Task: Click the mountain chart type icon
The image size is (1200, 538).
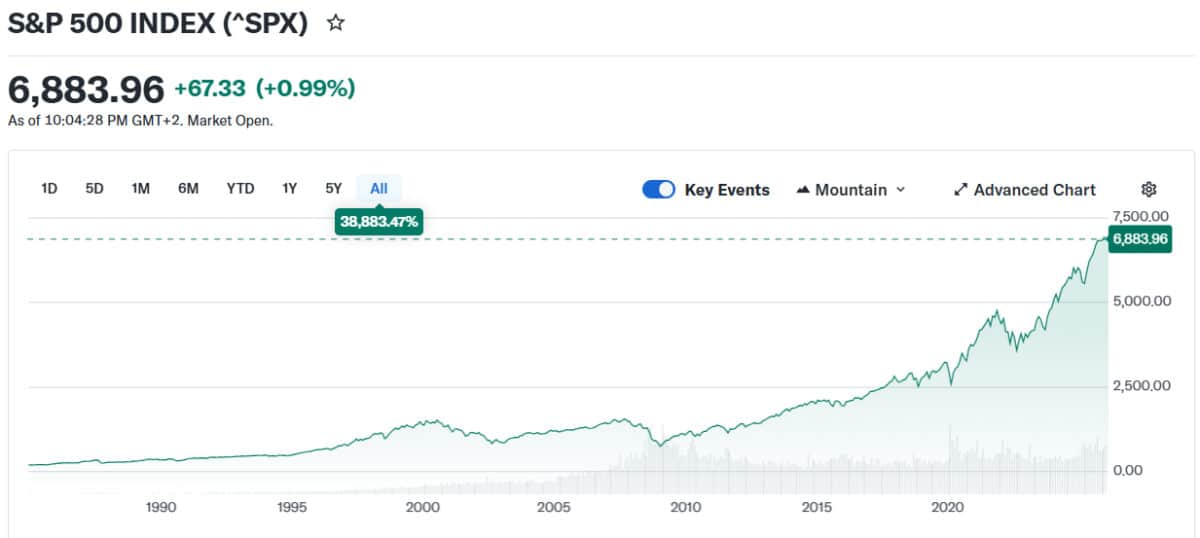Action: pos(803,189)
